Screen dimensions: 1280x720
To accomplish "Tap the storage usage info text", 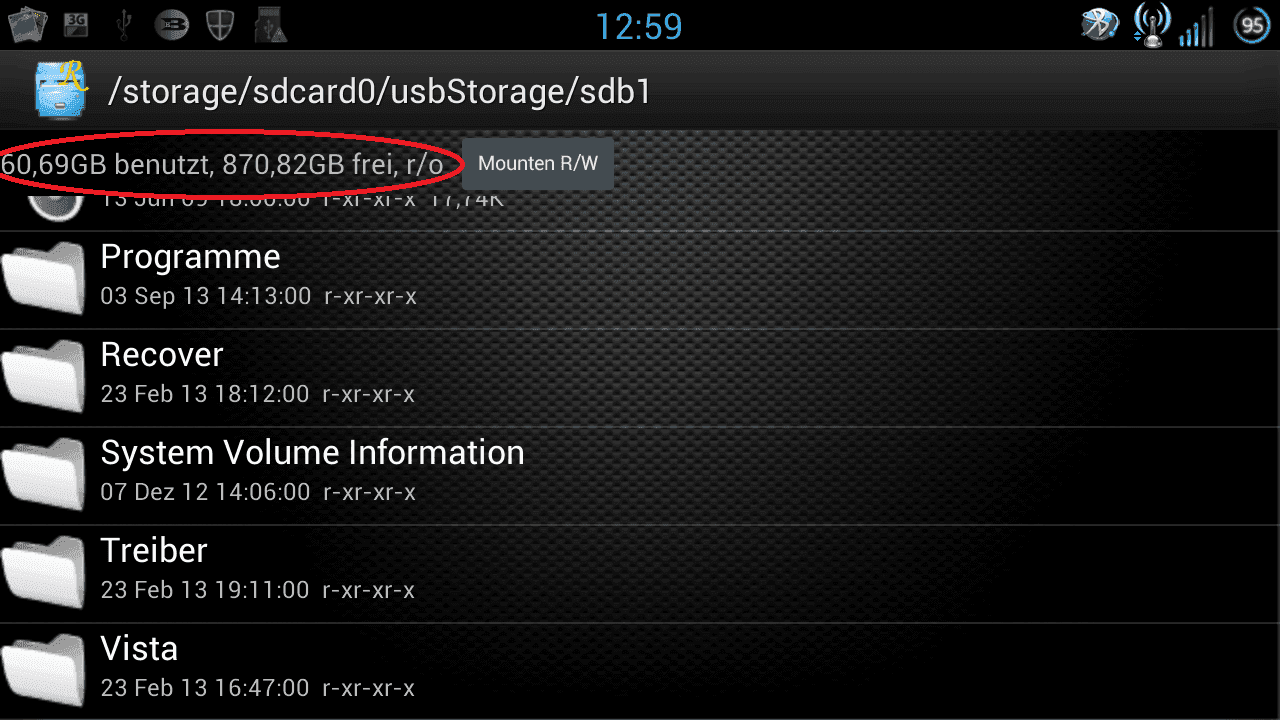I will point(222,164).
